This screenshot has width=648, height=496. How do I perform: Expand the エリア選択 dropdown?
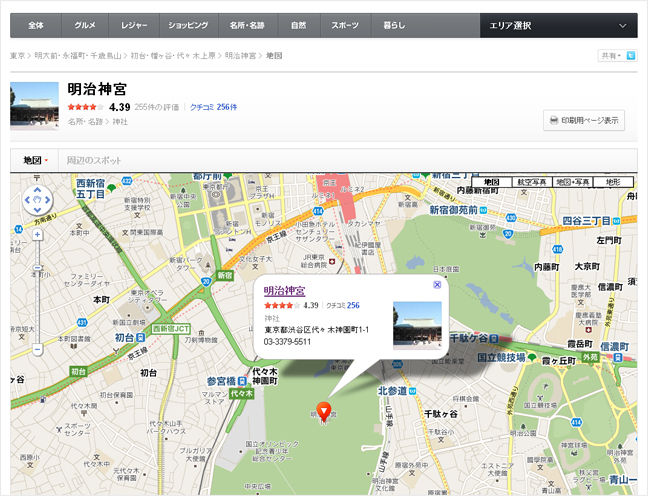(559, 25)
